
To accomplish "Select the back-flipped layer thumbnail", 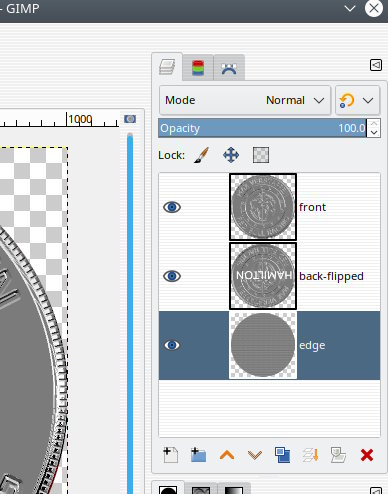I will [263, 276].
